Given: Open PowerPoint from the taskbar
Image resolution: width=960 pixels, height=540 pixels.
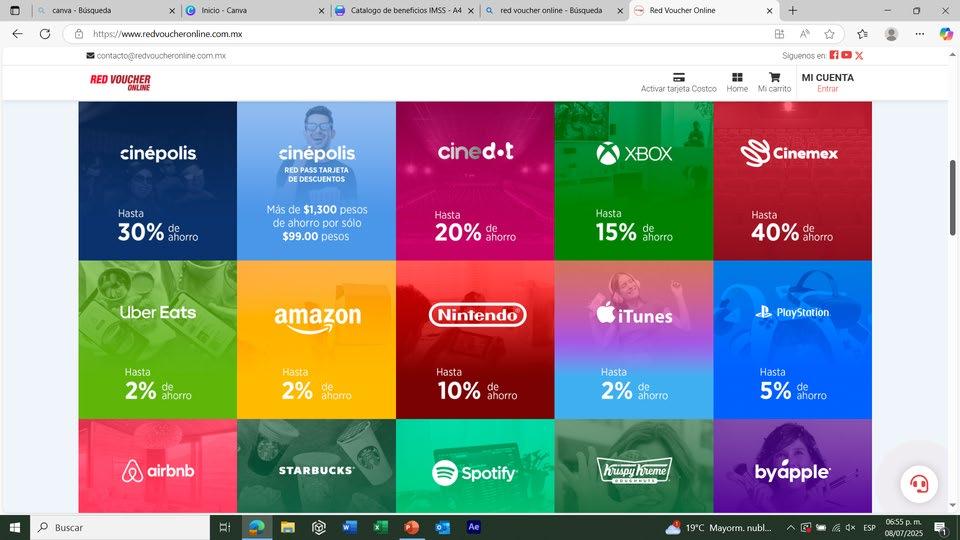Looking at the screenshot, I should [x=411, y=527].
